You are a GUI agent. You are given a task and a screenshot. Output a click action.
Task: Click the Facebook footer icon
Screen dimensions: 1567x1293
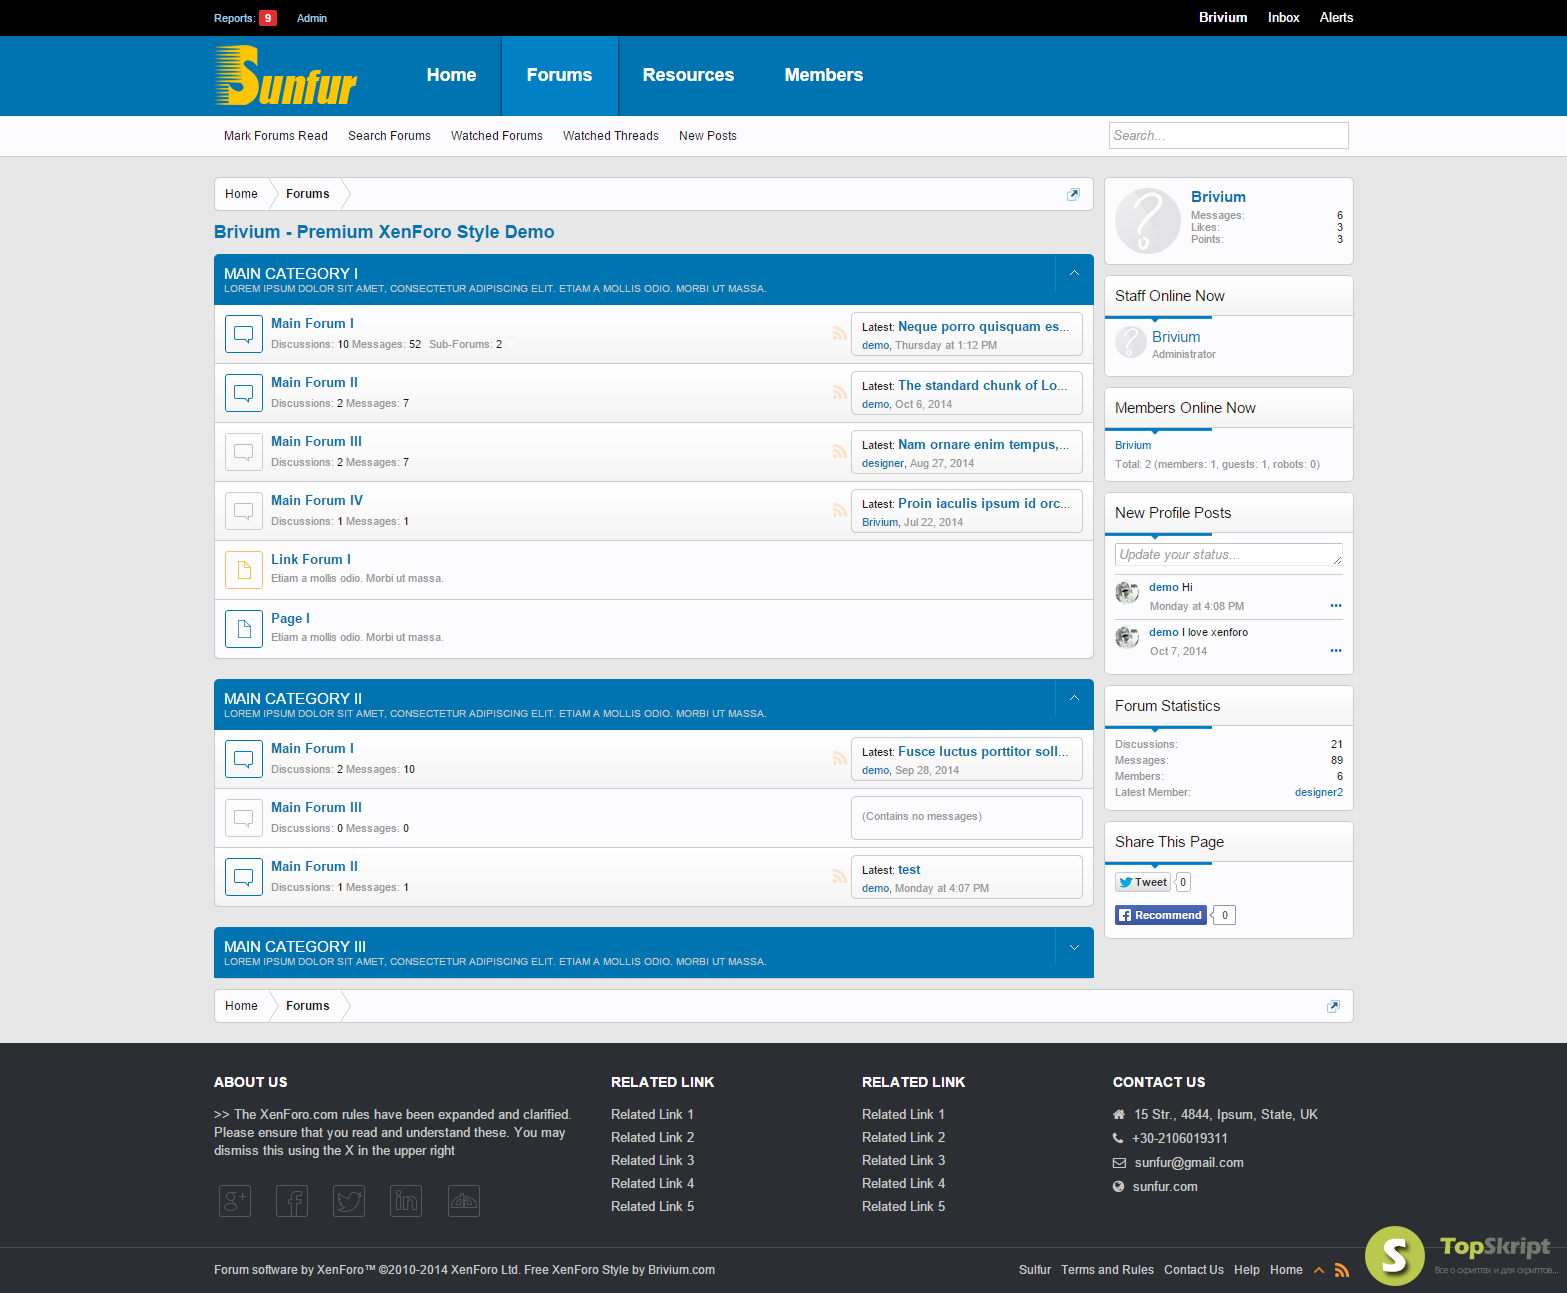292,1201
